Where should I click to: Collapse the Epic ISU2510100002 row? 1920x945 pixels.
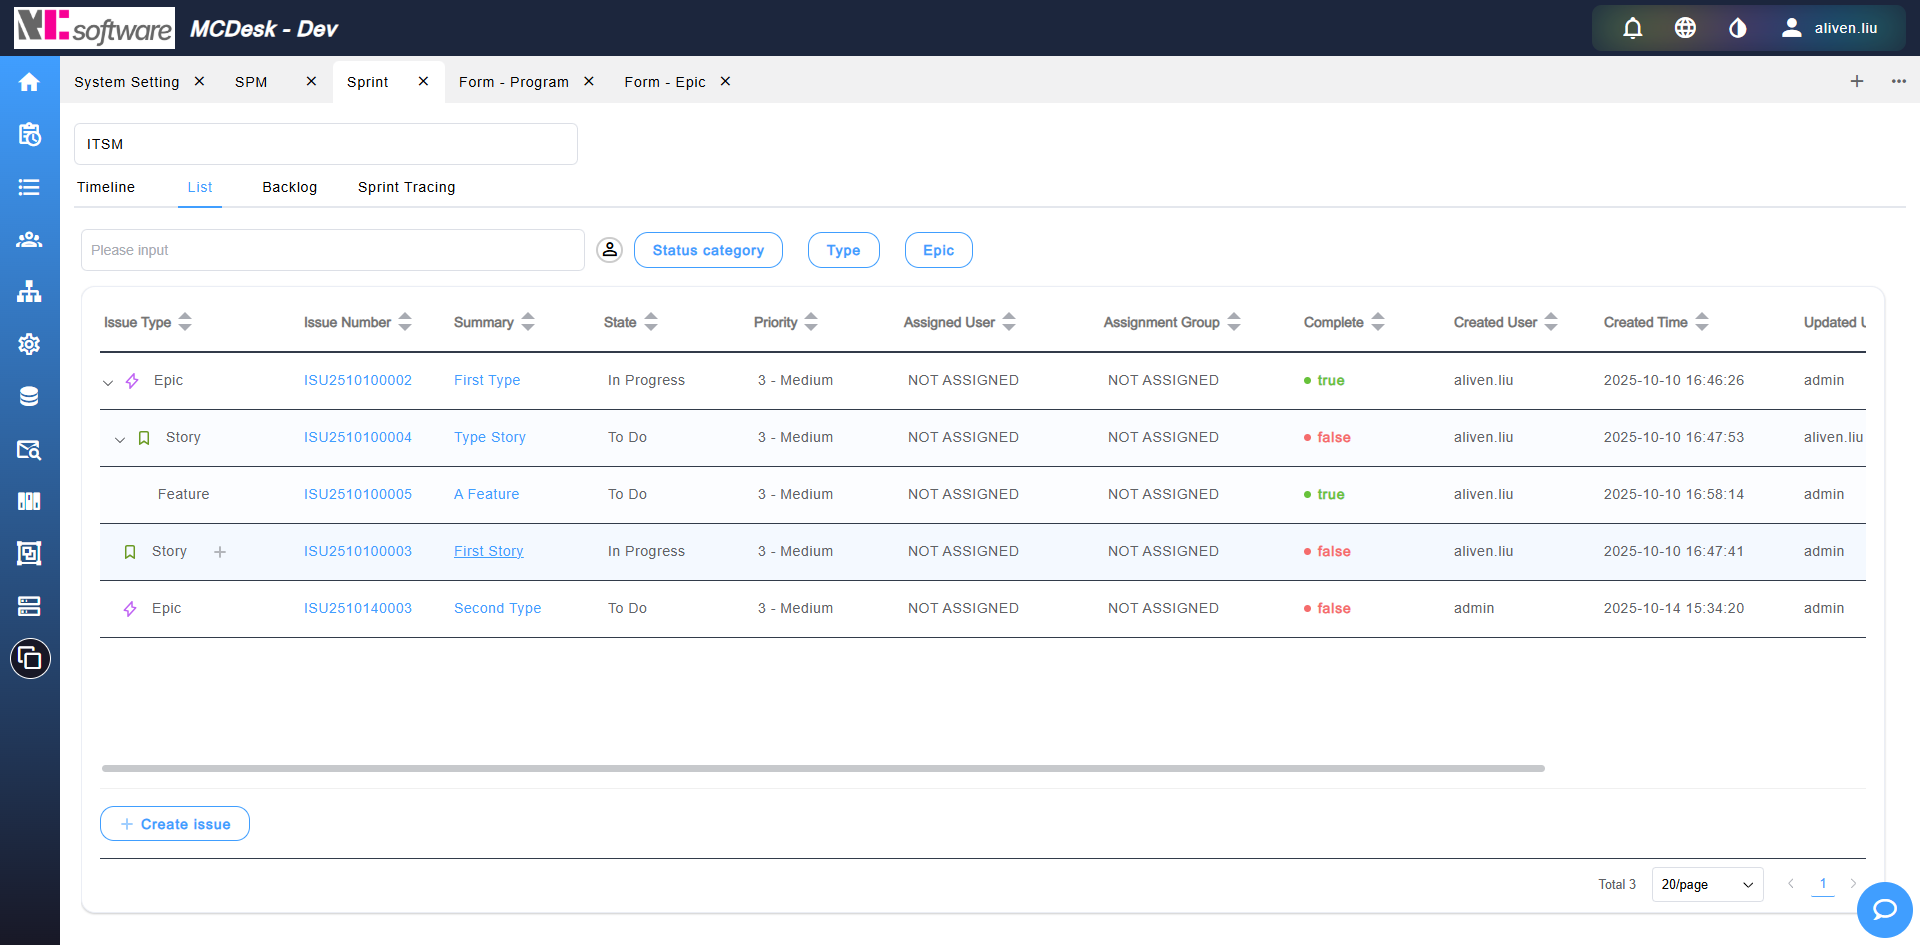pos(108,382)
